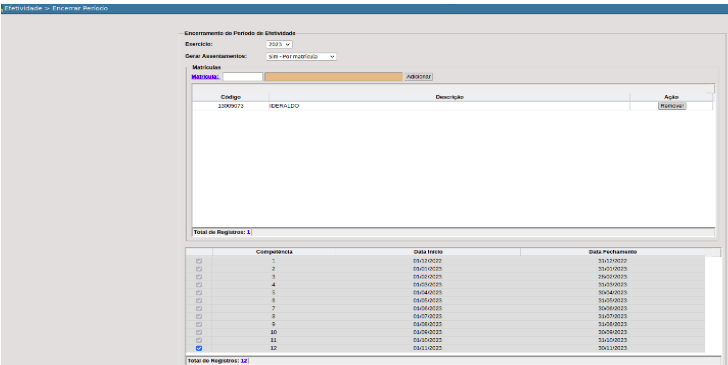Click the Adicionar button
728x365 pixels.
pos(418,77)
